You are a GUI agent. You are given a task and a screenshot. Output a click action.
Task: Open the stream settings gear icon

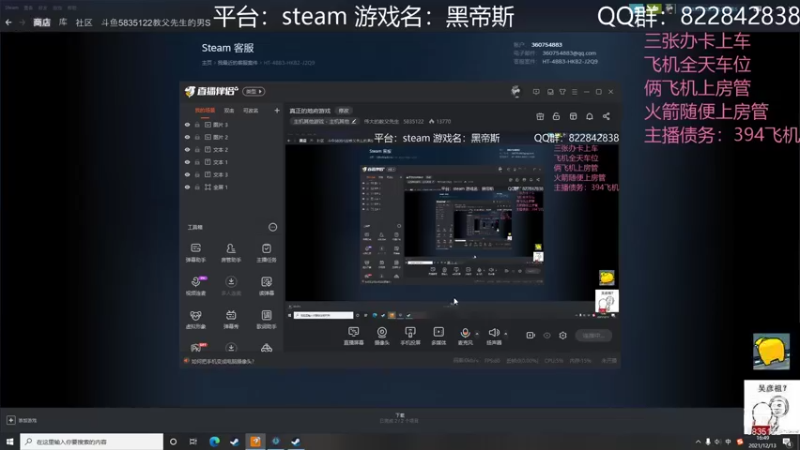point(563,335)
